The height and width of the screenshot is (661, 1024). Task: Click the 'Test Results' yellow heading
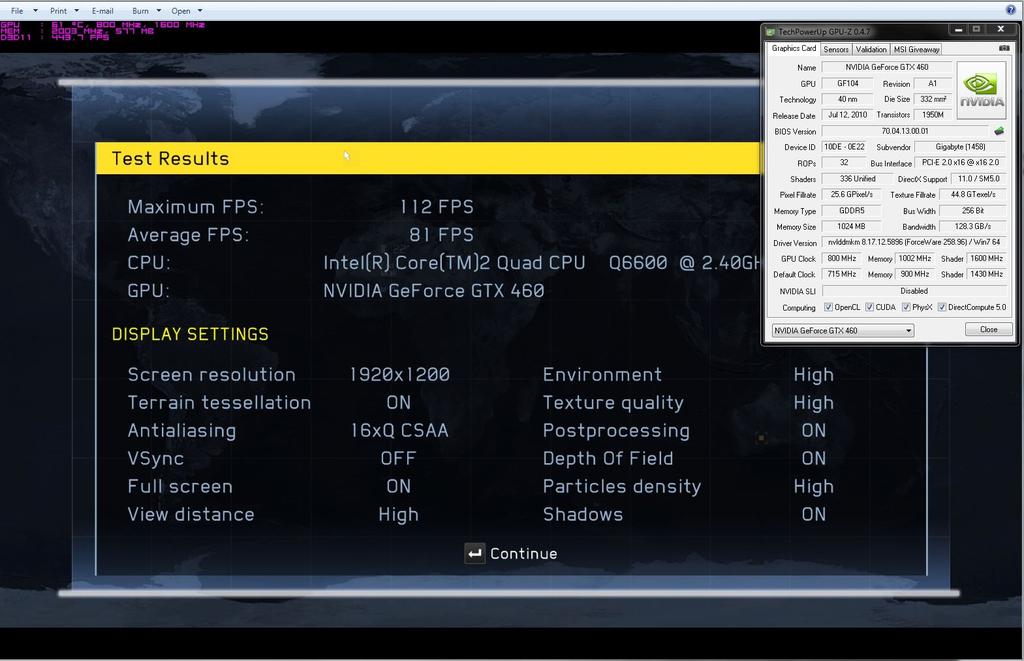170,159
